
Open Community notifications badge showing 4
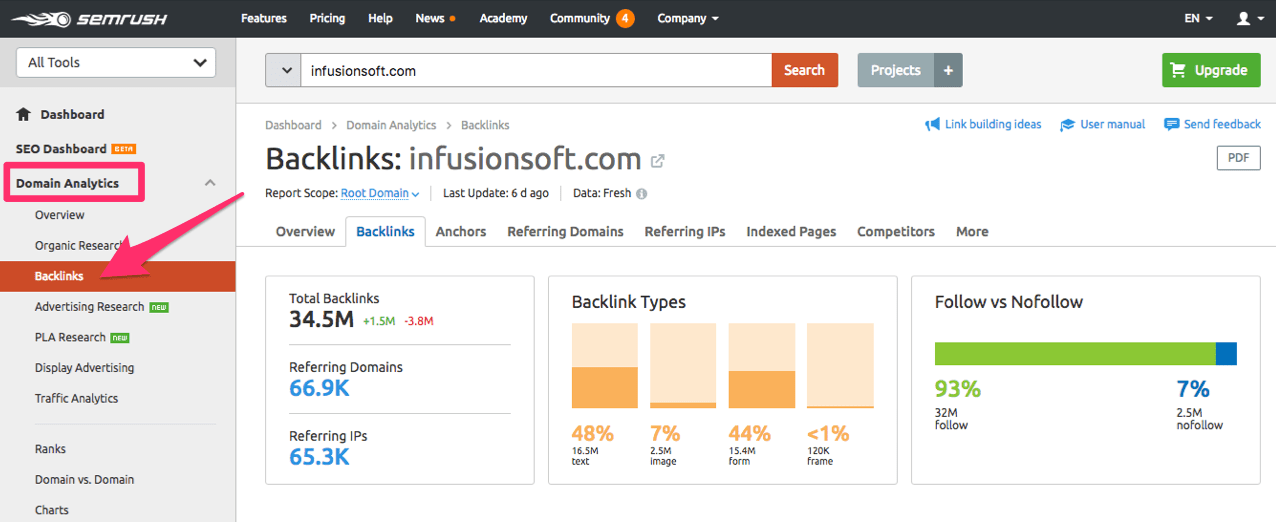tap(625, 18)
